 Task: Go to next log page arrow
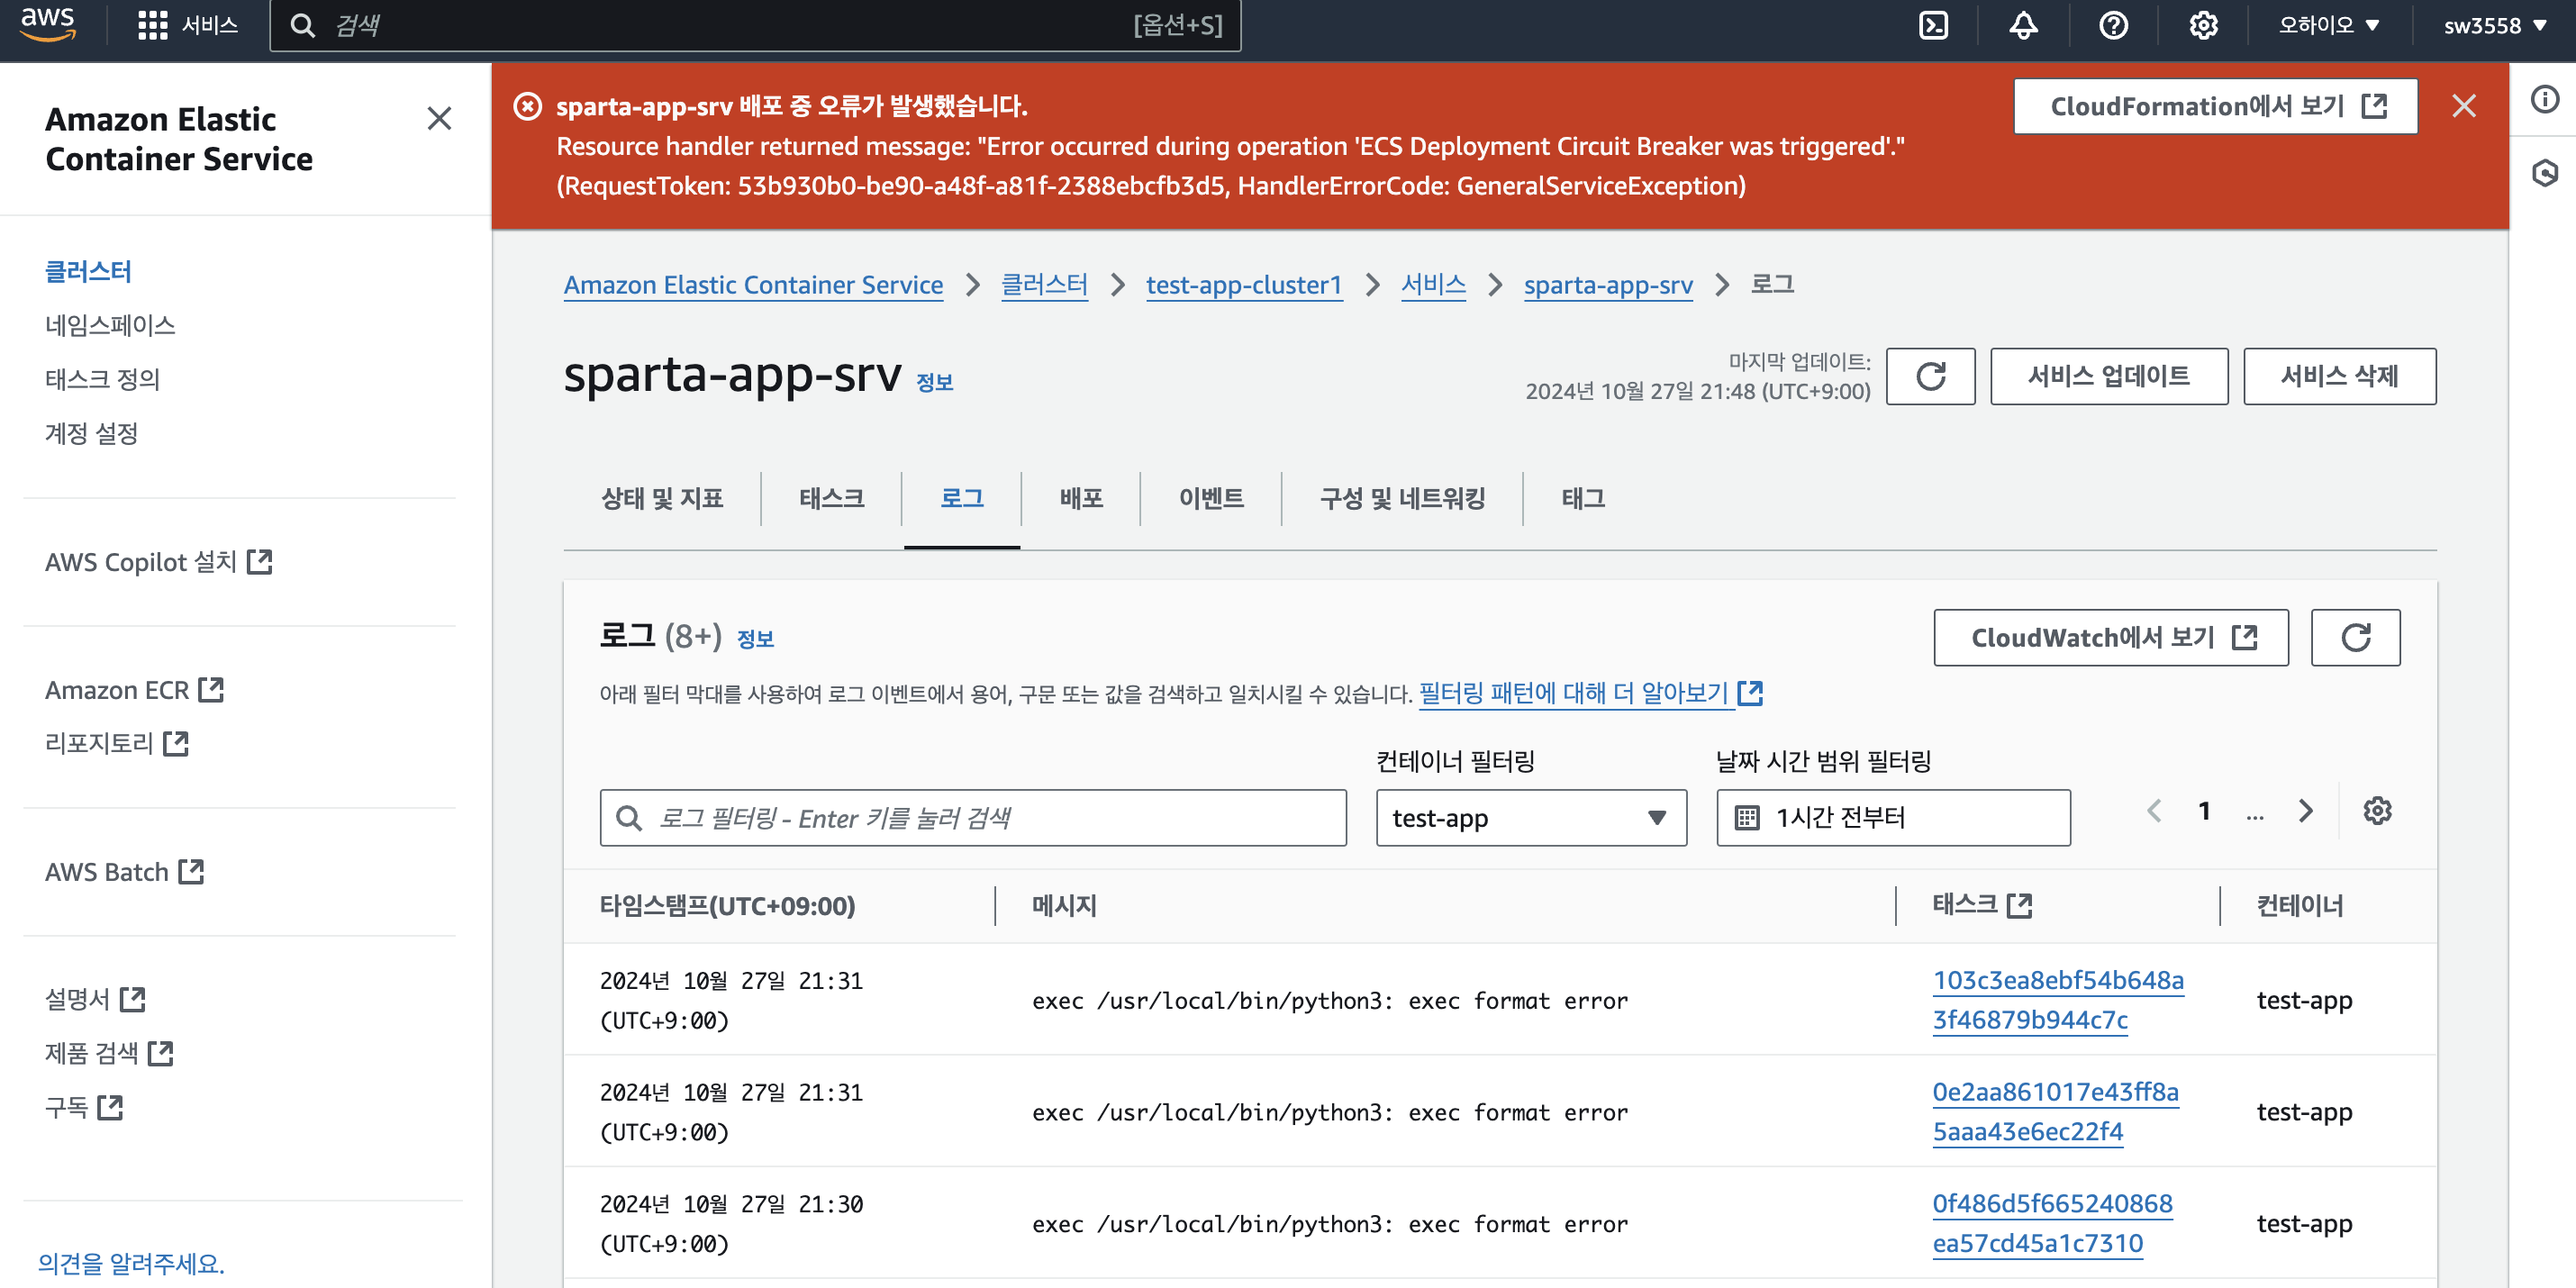click(x=2305, y=811)
